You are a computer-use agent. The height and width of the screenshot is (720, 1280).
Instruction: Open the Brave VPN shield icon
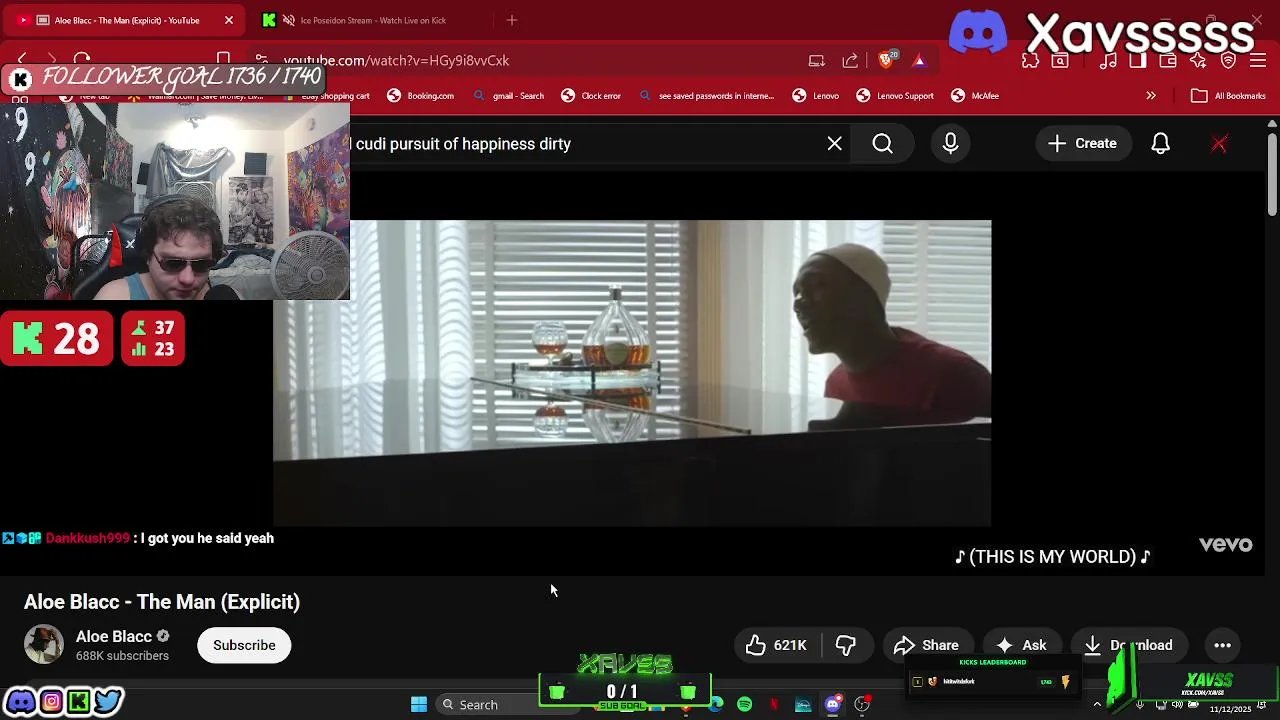click(1229, 60)
